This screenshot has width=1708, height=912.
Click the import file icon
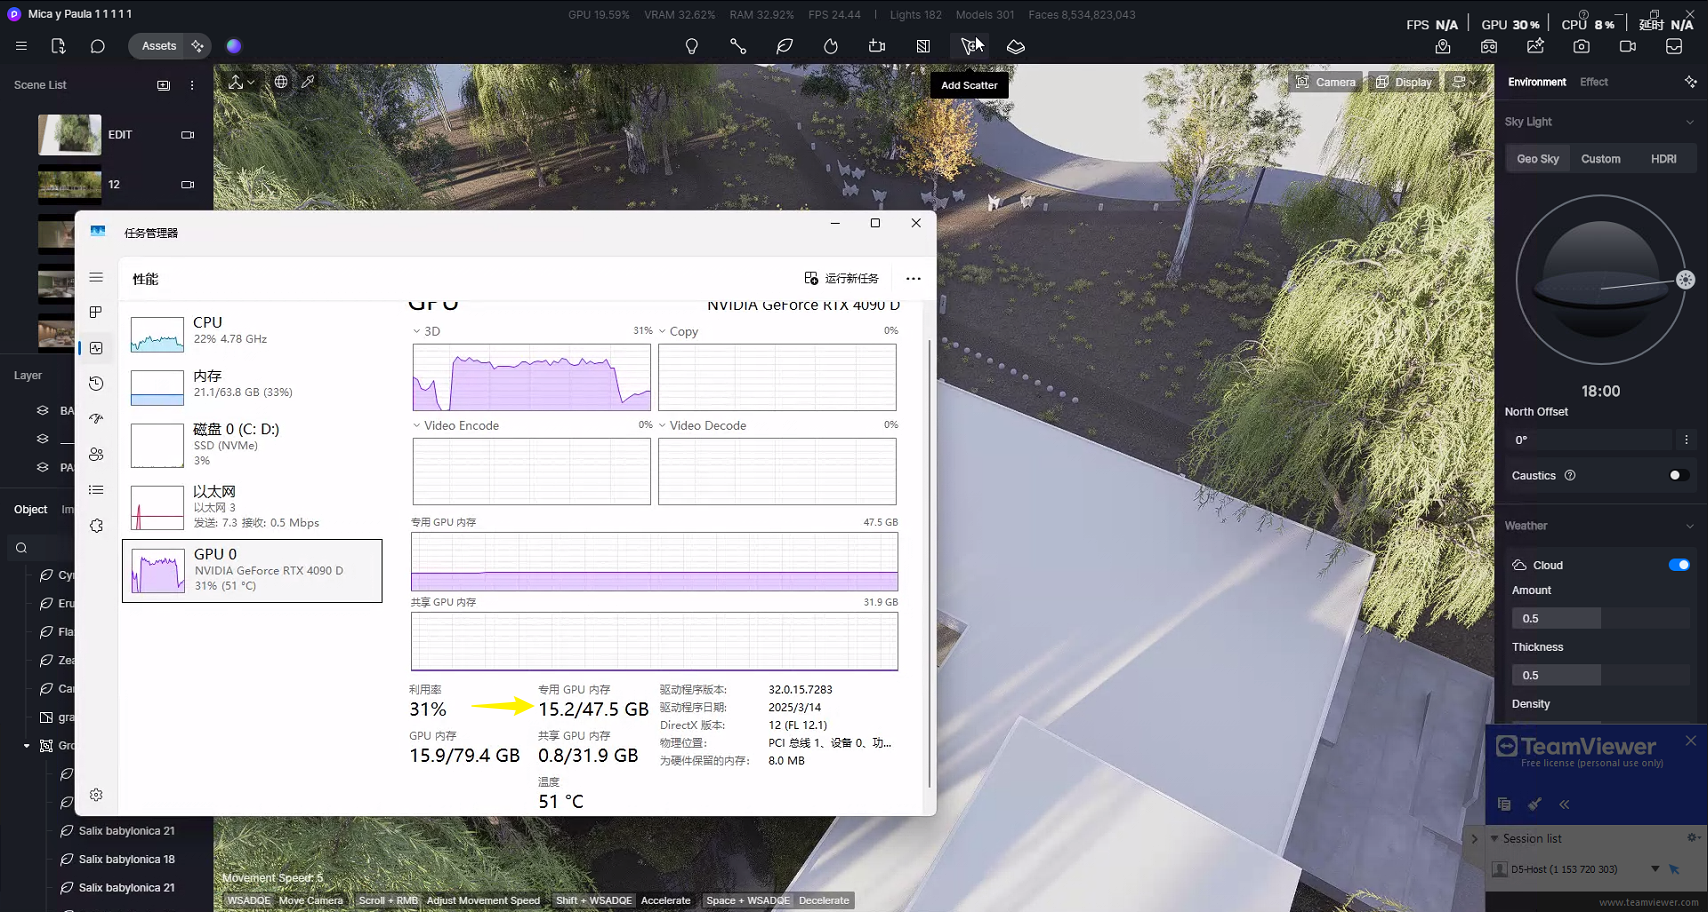click(x=58, y=46)
